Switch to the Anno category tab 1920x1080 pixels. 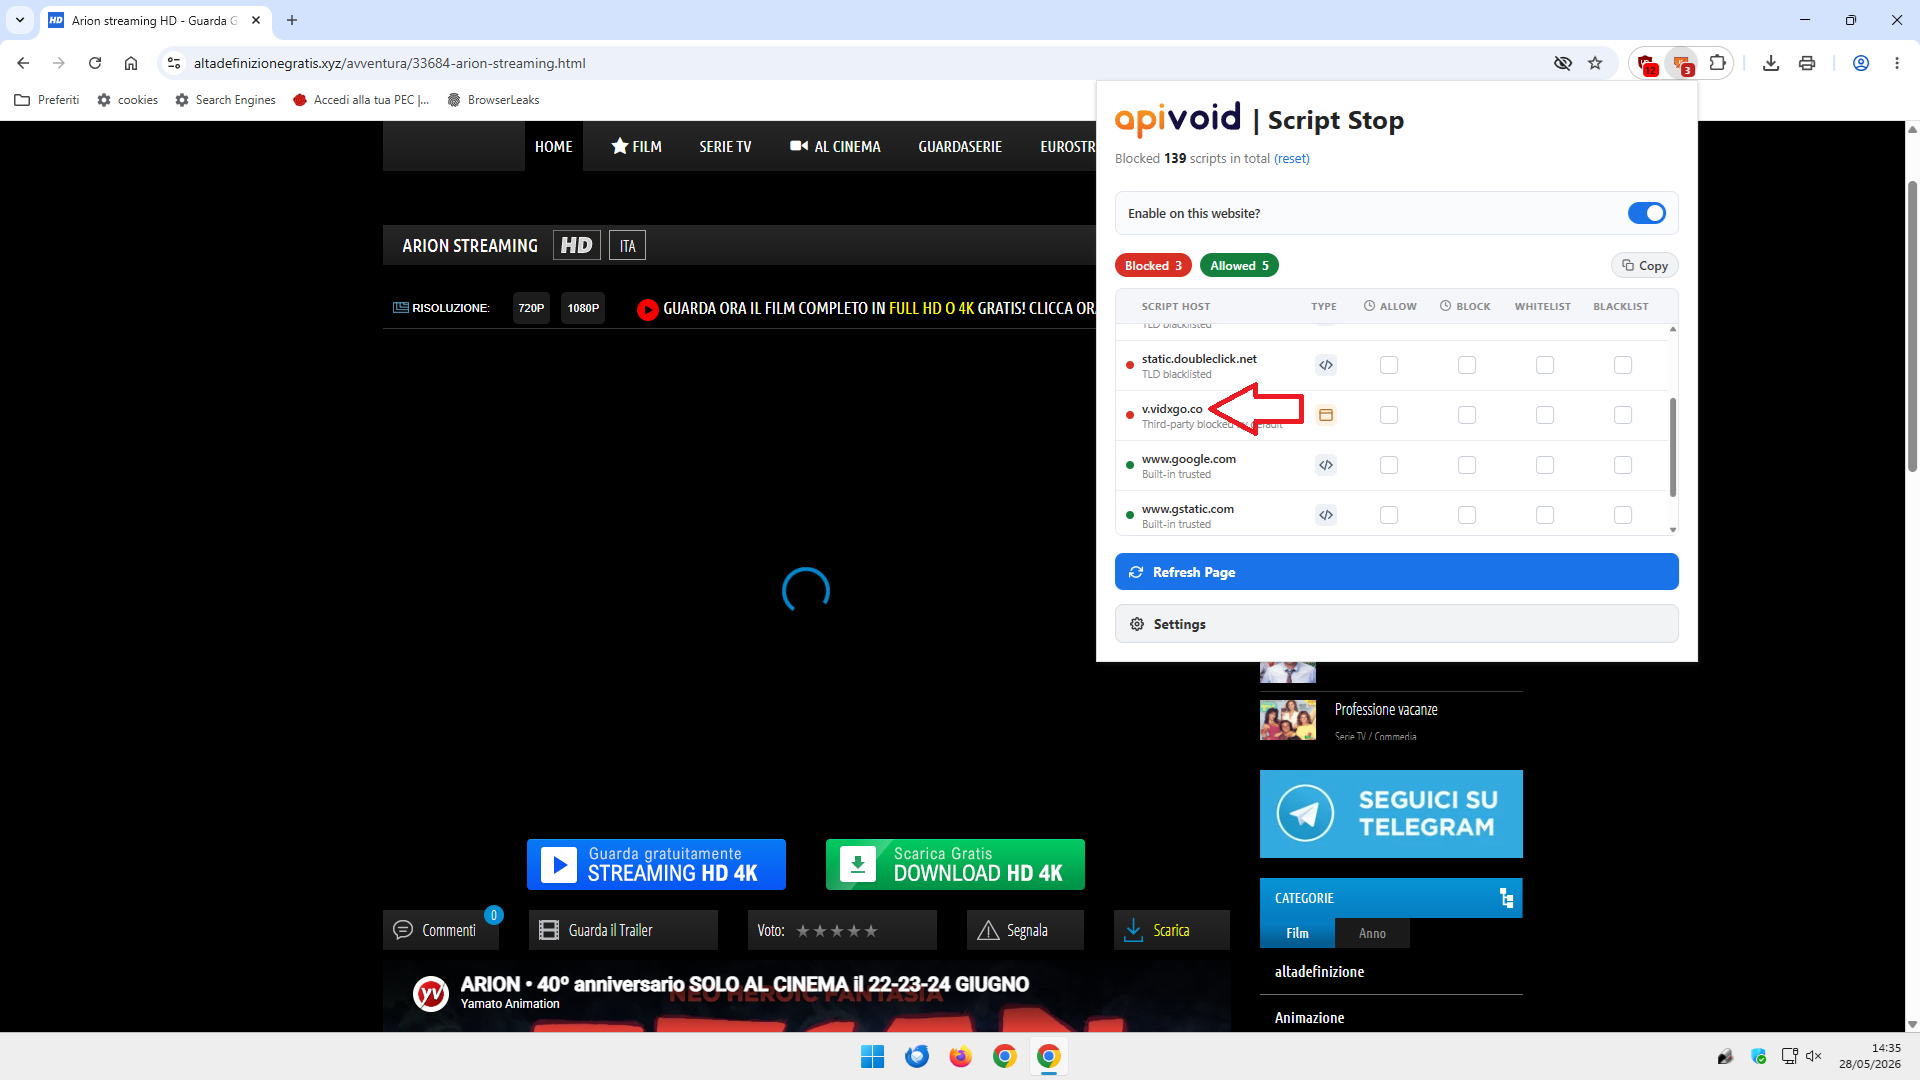click(1372, 933)
